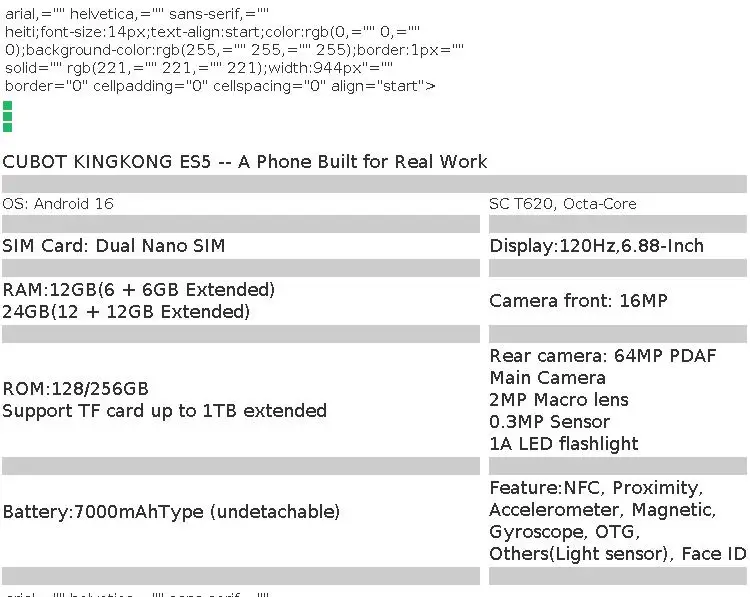Click the Display:120Hz,6.88-Inch cell
This screenshot has width=750, height=597.
pyautogui.click(x=596, y=246)
